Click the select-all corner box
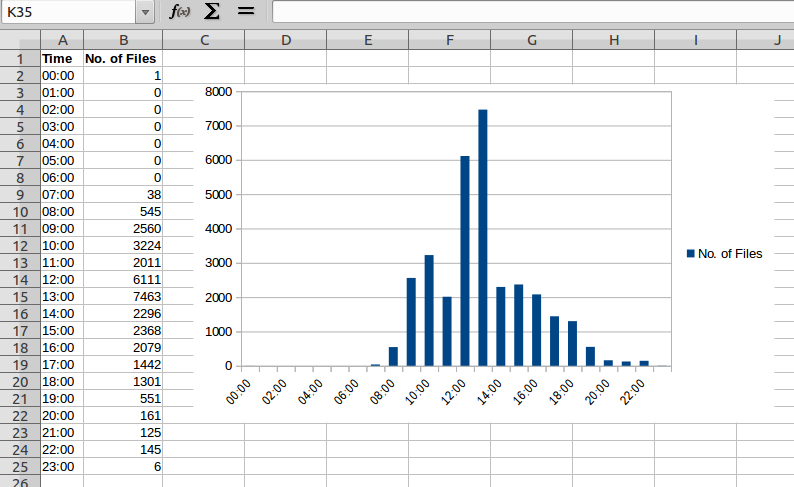 [x=20, y=40]
